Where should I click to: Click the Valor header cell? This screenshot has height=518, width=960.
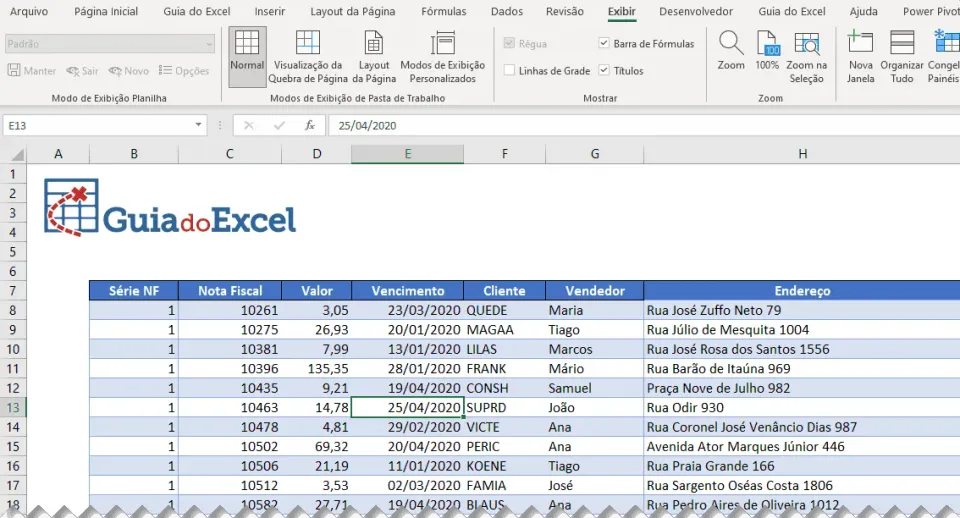pos(317,291)
